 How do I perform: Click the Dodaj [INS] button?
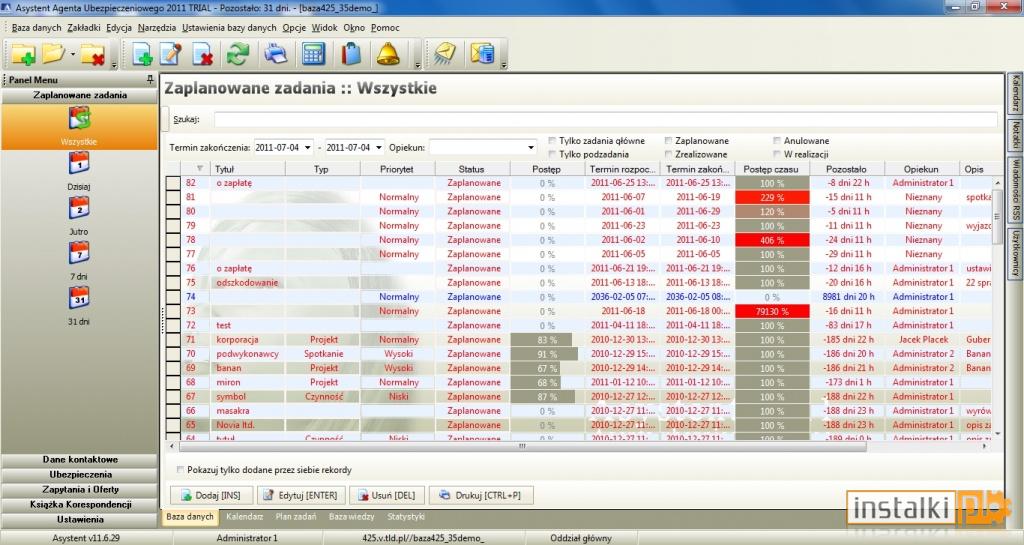coord(212,495)
